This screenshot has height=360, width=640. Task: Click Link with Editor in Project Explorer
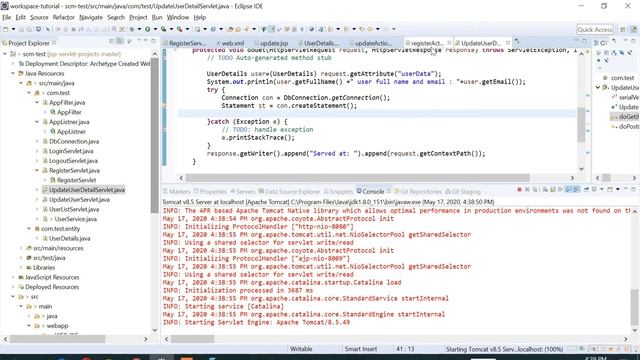coord(120,41)
